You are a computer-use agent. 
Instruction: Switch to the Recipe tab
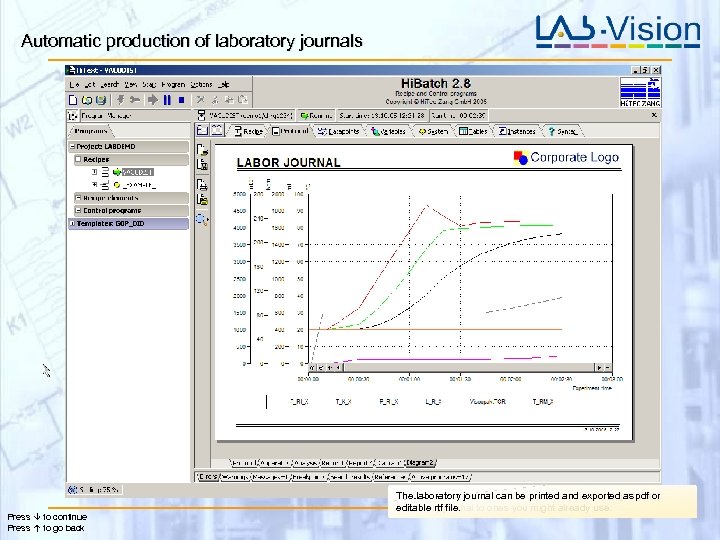click(x=248, y=131)
